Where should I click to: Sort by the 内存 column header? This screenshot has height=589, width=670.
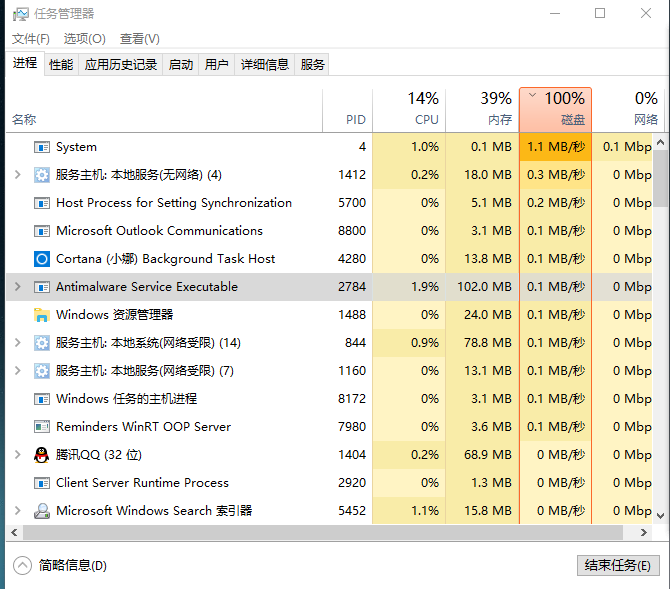click(x=482, y=110)
